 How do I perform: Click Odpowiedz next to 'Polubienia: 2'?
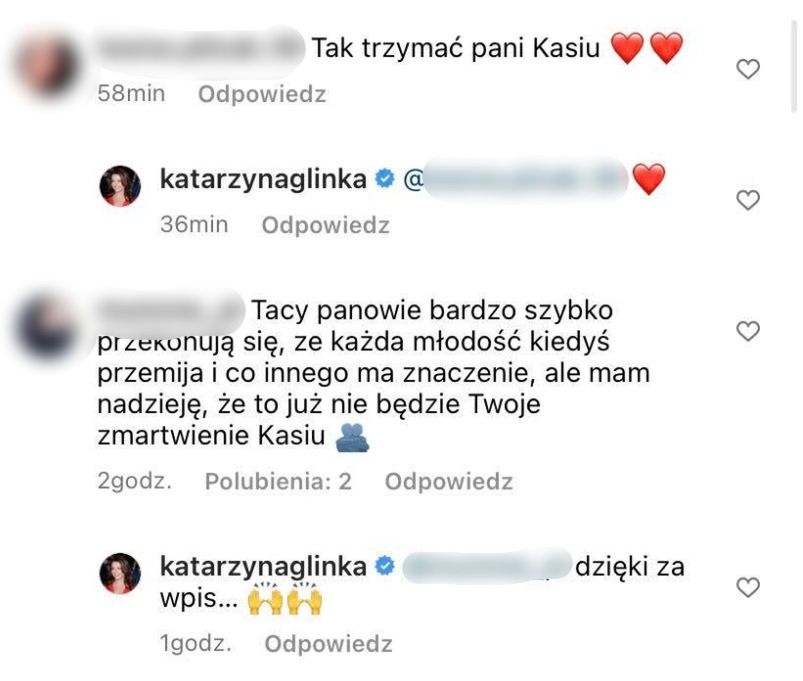pyautogui.click(x=449, y=481)
